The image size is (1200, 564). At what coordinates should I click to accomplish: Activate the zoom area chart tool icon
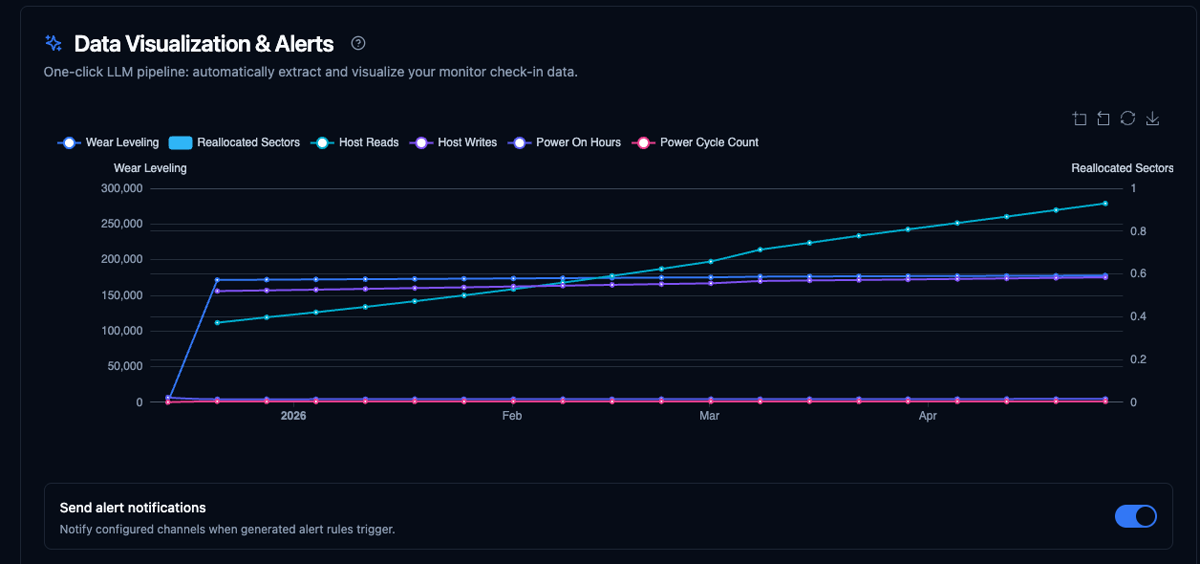tap(1079, 119)
